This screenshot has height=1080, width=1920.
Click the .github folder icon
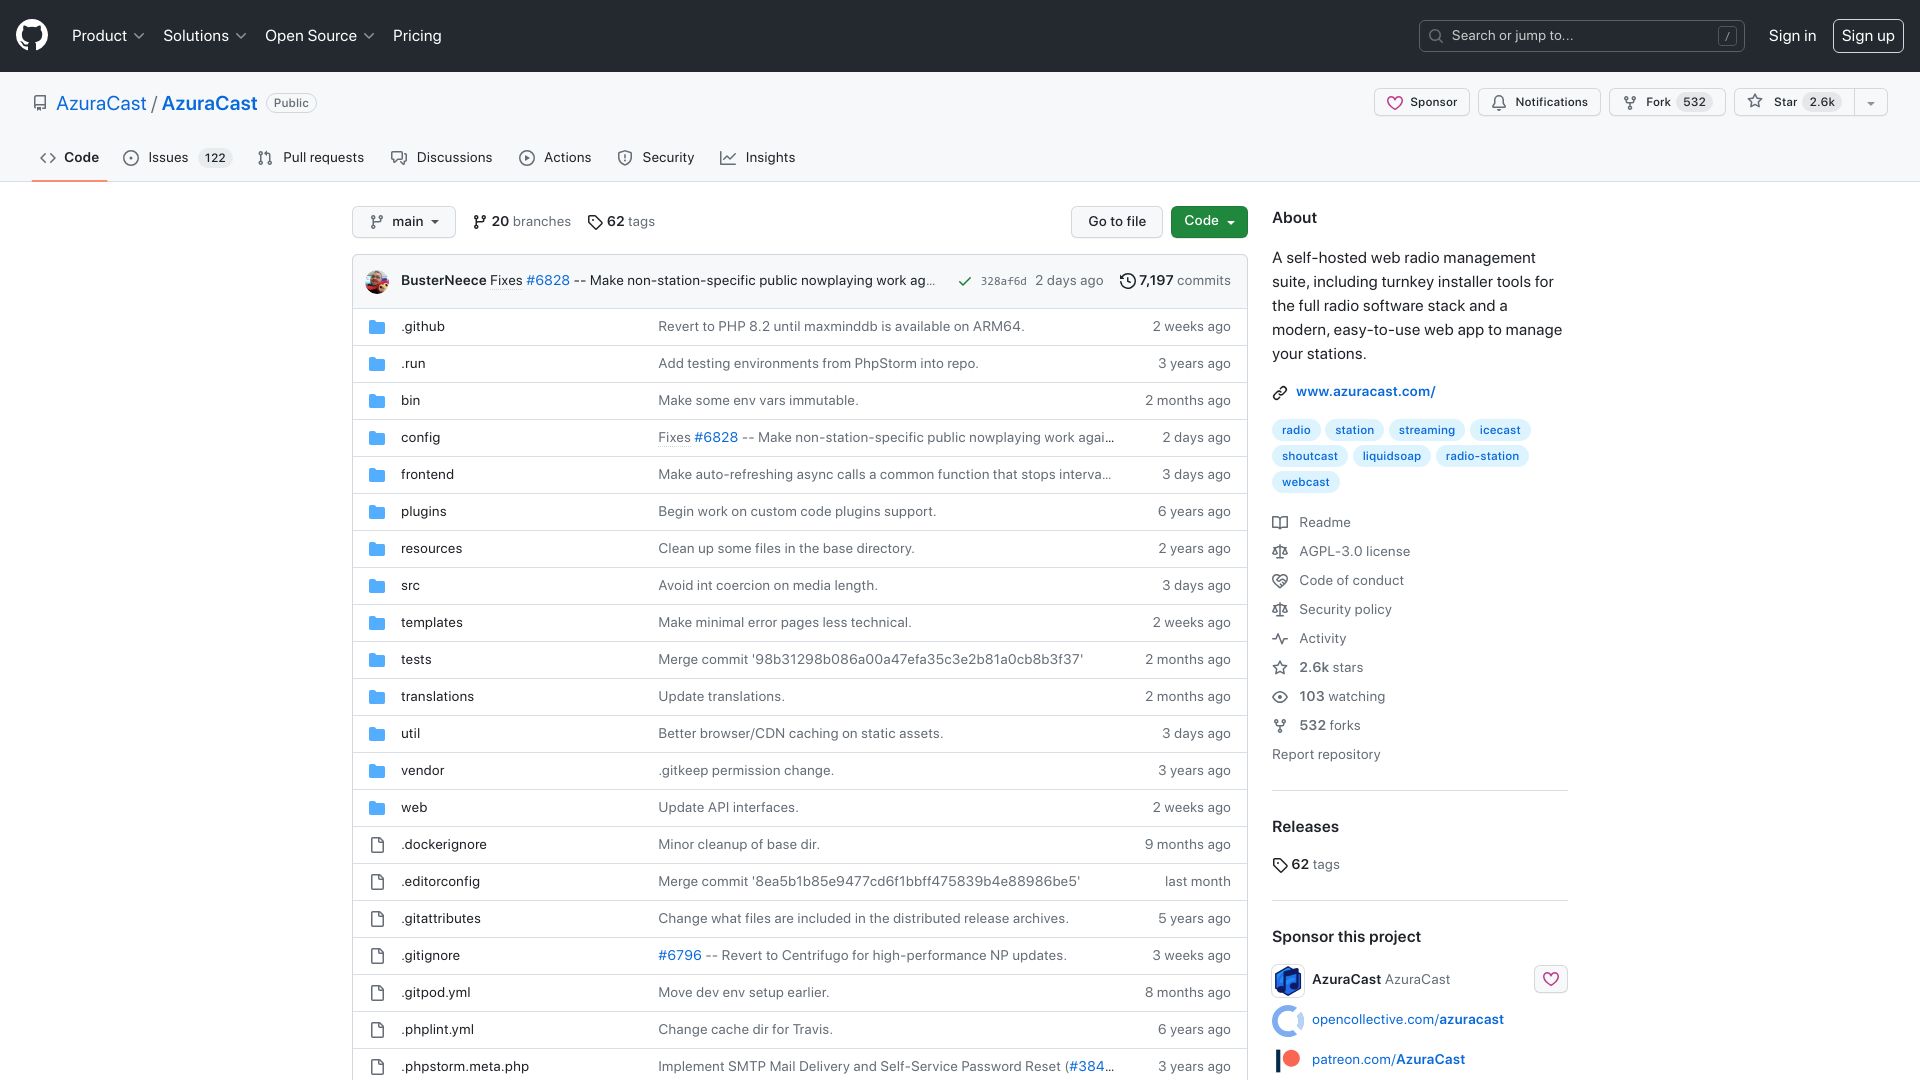click(x=377, y=327)
